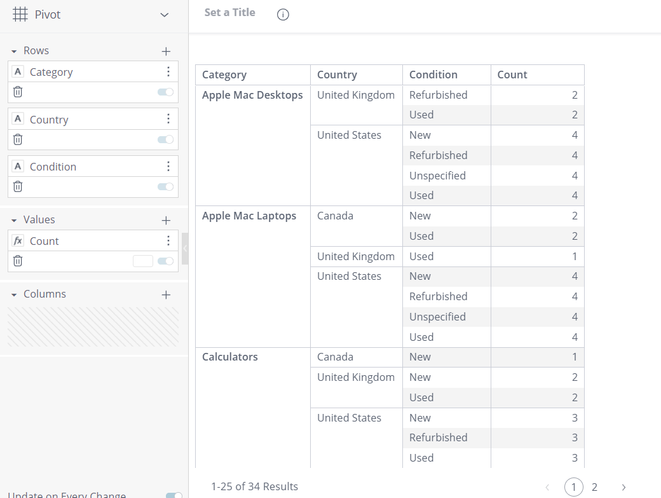
Task: Click the Condition column header
Action: (447, 75)
